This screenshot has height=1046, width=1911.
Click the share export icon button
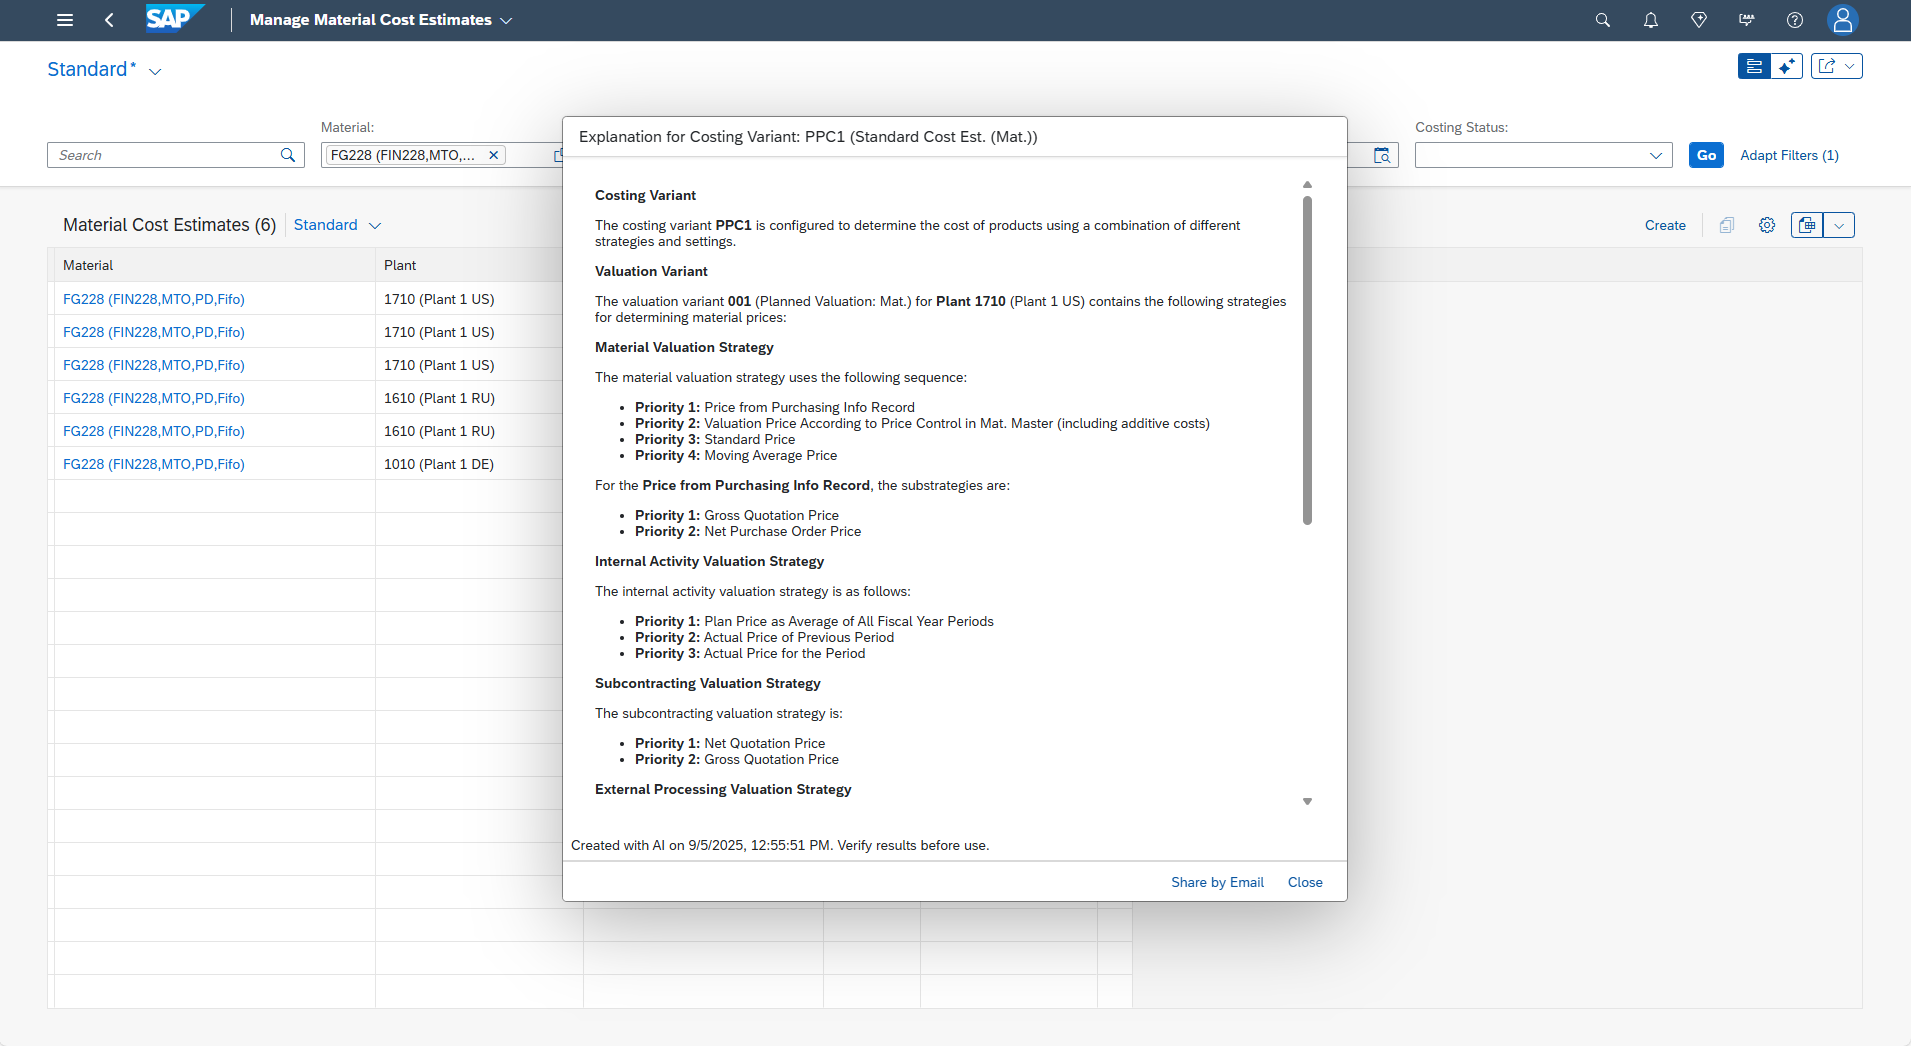pos(1827,66)
